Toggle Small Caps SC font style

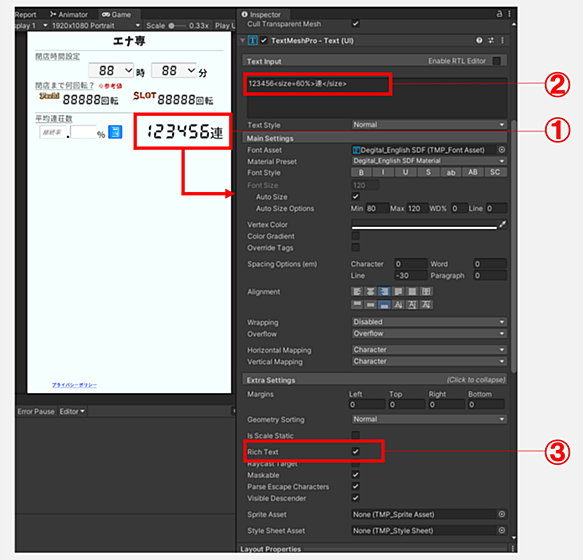tap(495, 172)
